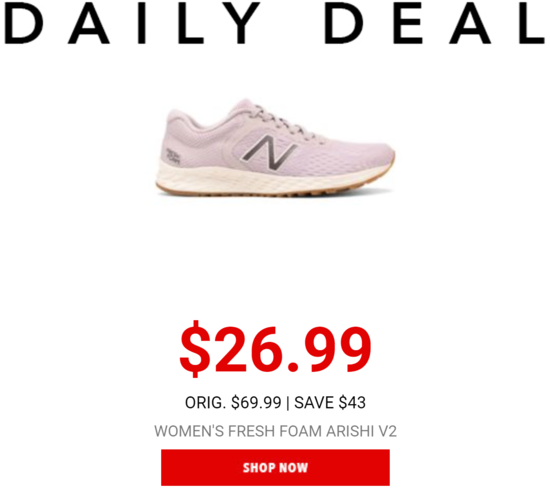Click the Fresh Foam heel logo on the shoe
The image size is (550, 490).
173,156
